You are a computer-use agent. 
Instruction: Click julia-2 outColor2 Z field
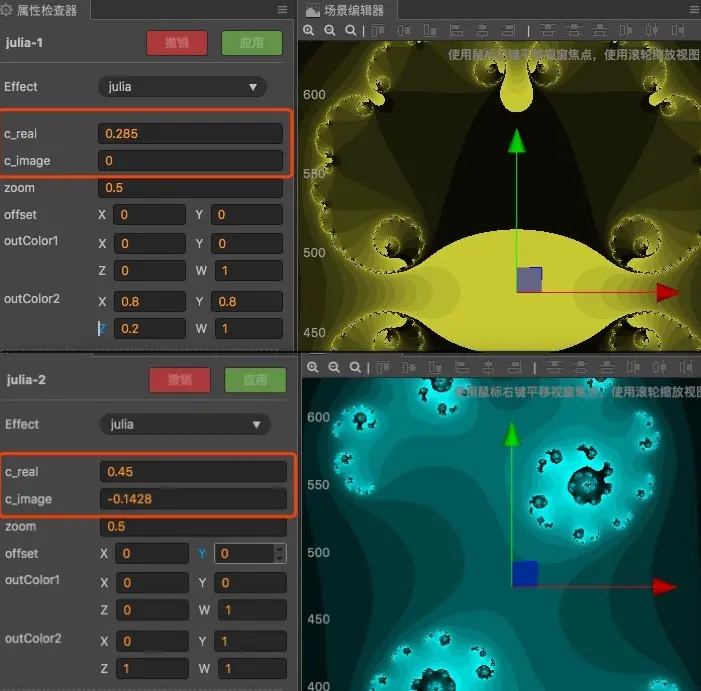tap(152, 669)
